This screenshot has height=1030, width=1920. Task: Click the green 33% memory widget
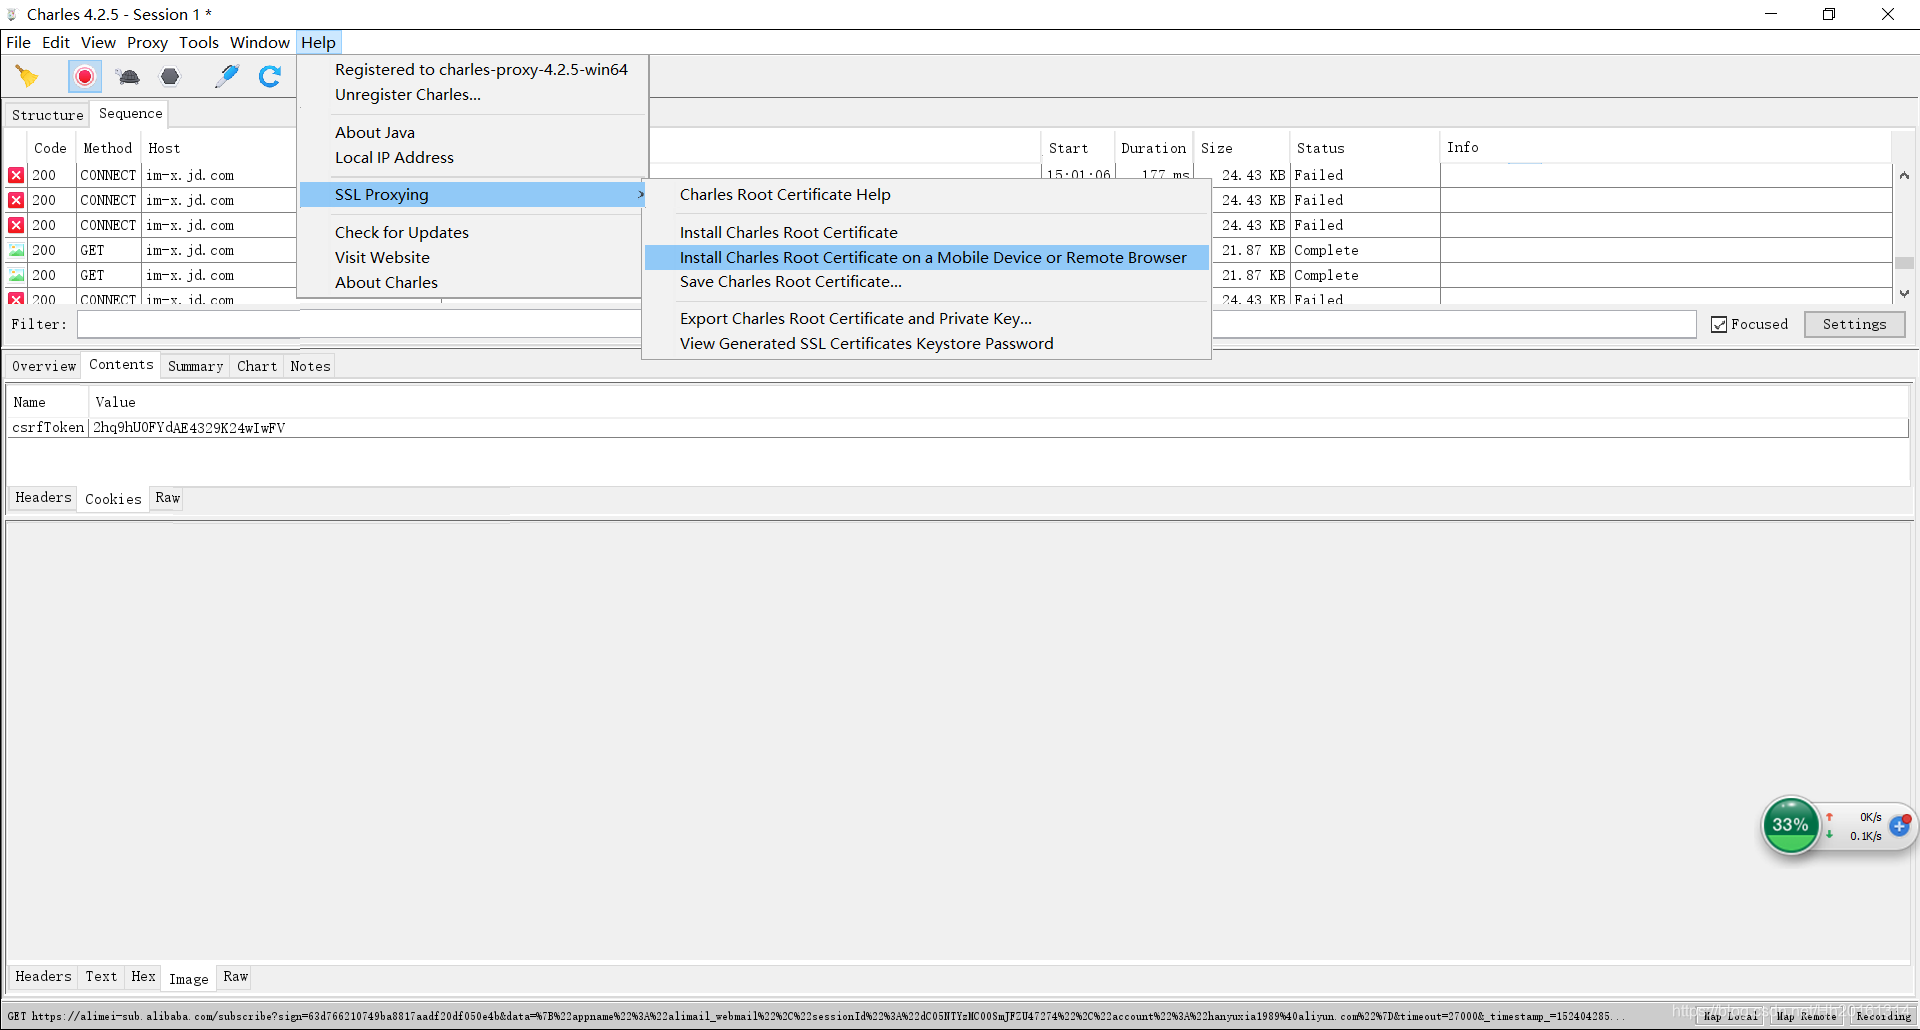[1790, 825]
